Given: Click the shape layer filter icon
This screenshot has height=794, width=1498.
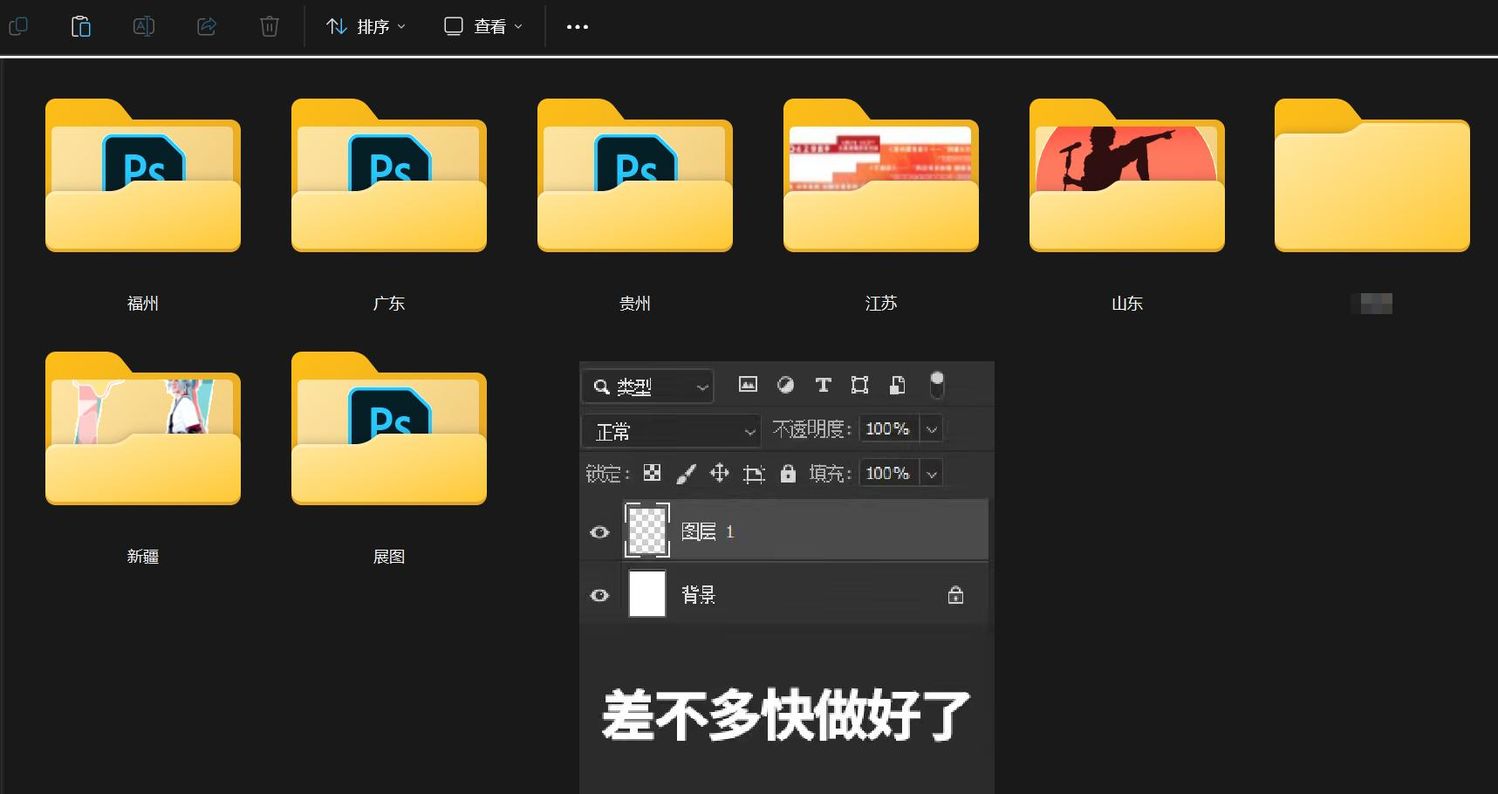Looking at the screenshot, I should 859,385.
